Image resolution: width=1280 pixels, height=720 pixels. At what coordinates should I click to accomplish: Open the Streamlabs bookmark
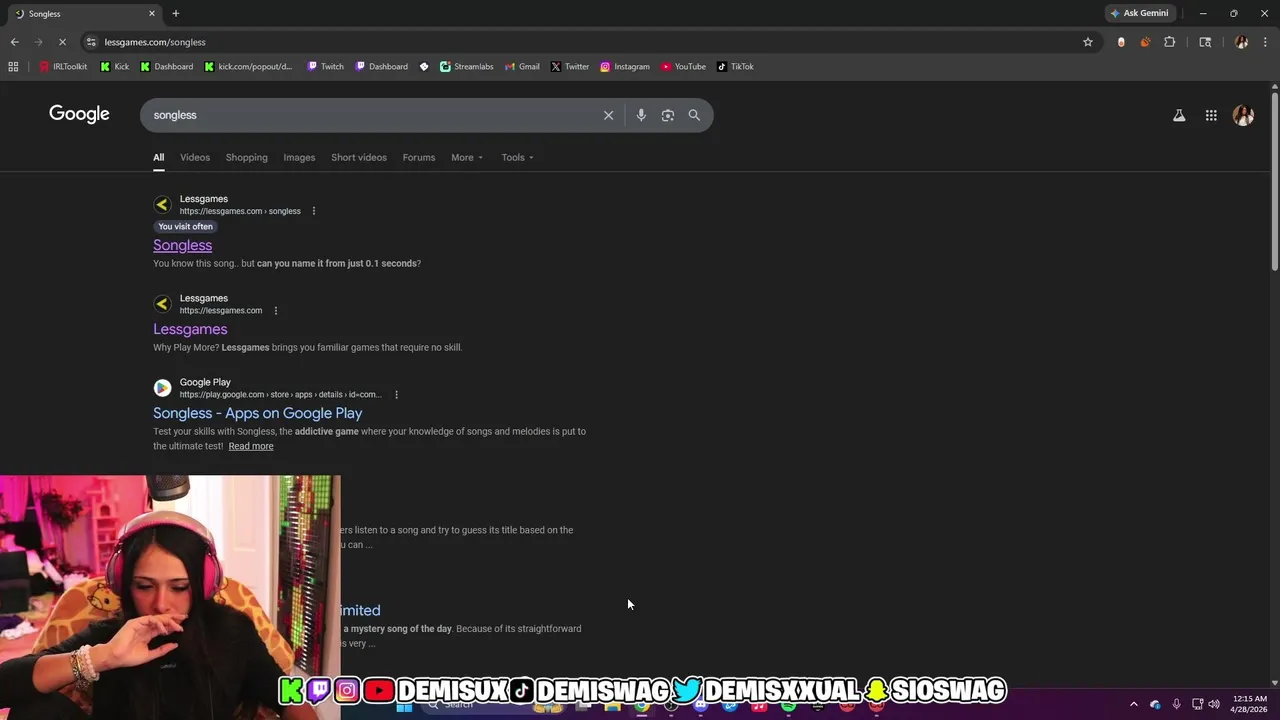click(x=467, y=67)
